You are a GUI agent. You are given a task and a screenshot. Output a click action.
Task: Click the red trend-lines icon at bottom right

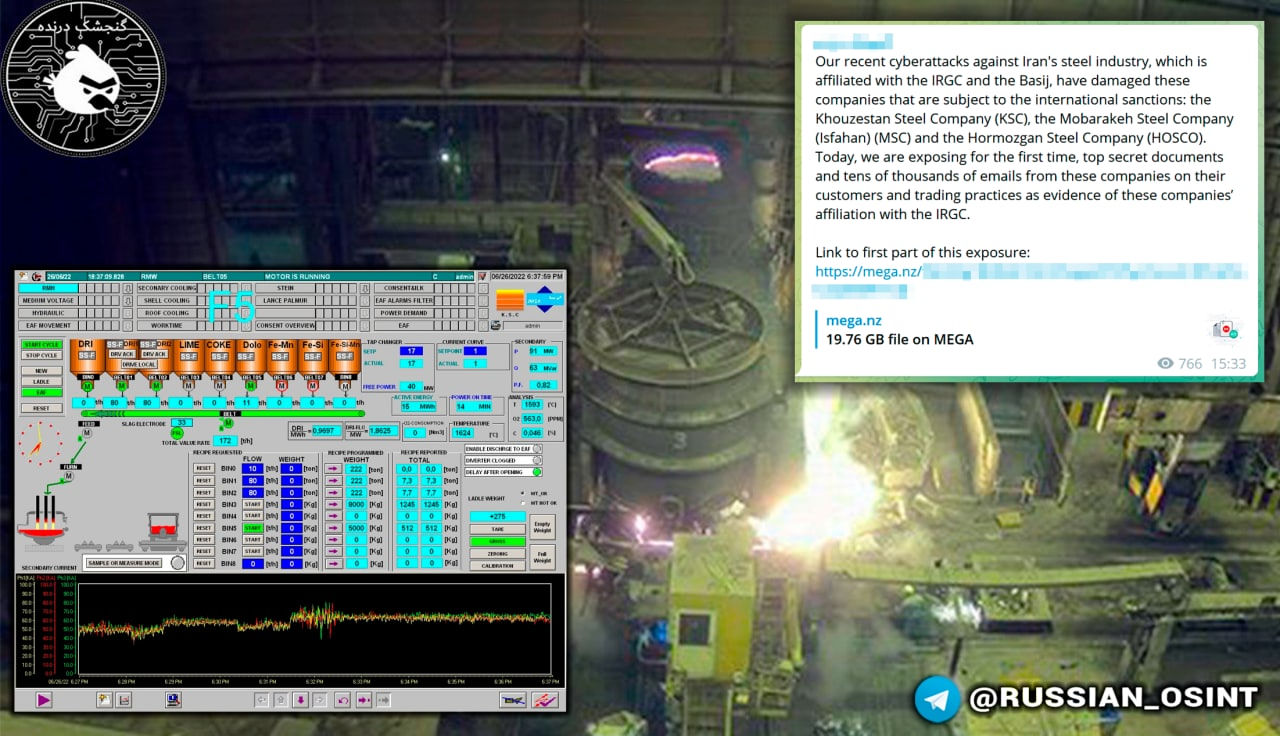[545, 700]
